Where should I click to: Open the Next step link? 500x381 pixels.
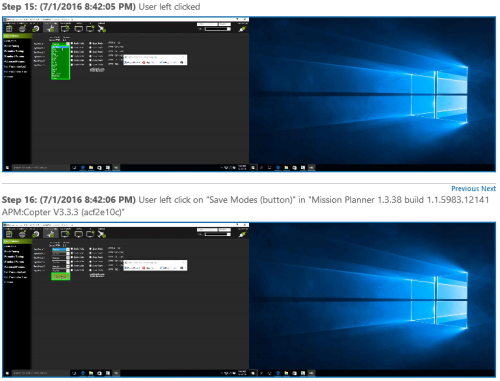coord(488,189)
